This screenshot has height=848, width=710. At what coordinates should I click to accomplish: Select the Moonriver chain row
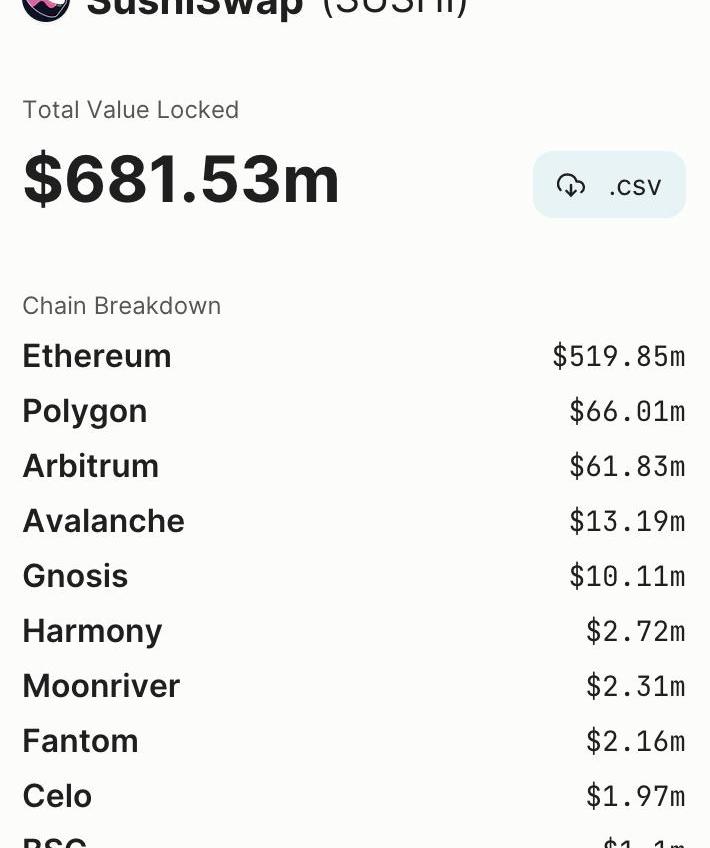[x=354, y=686]
